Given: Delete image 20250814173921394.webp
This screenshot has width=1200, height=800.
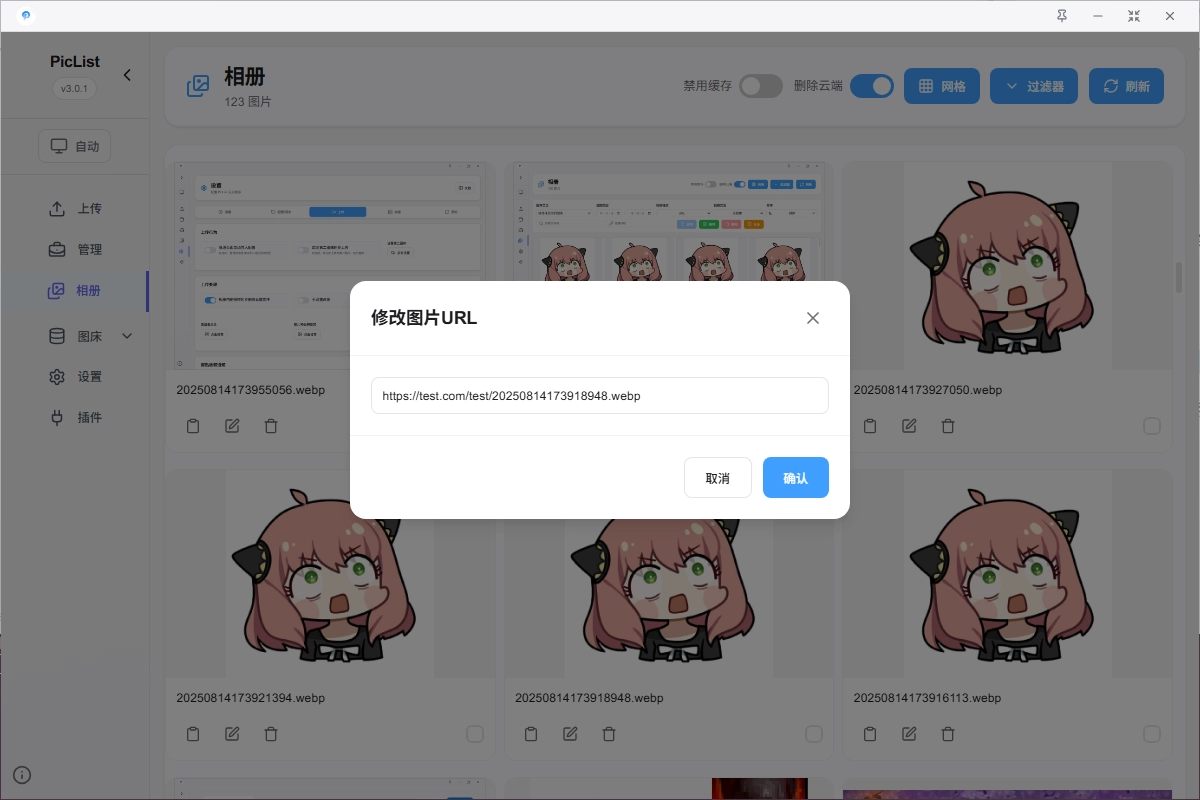Looking at the screenshot, I should [270, 734].
